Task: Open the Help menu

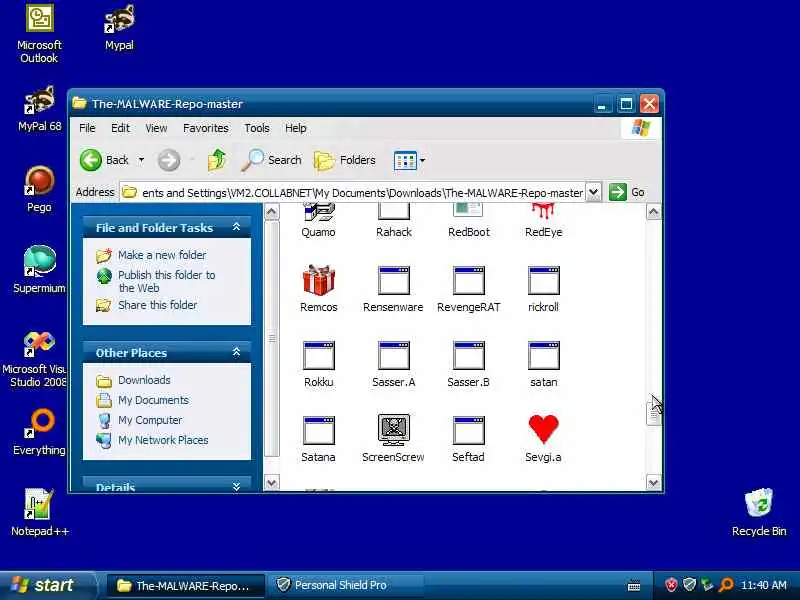Action: [295, 128]
